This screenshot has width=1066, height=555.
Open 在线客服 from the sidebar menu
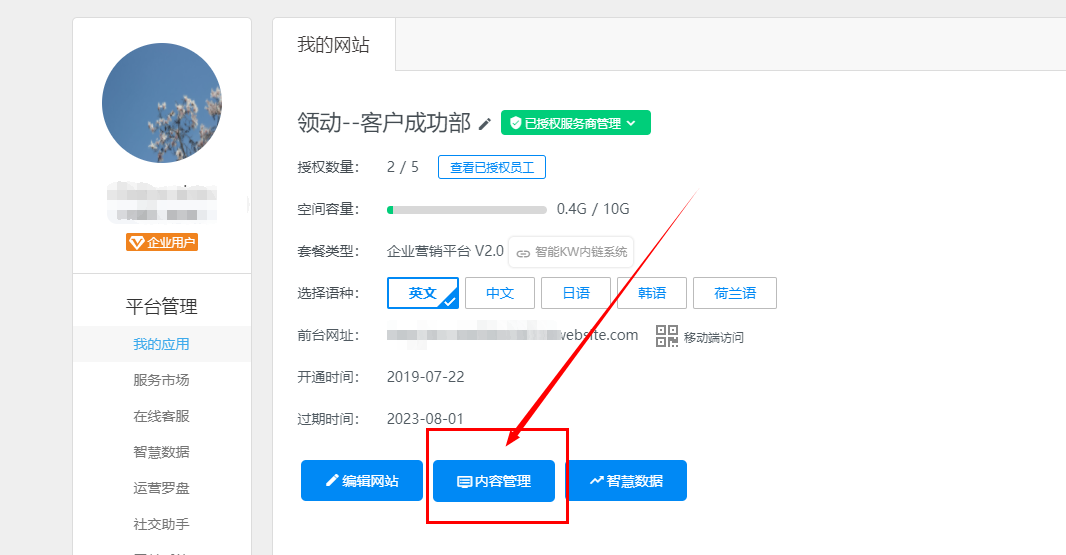pos(161,416)
